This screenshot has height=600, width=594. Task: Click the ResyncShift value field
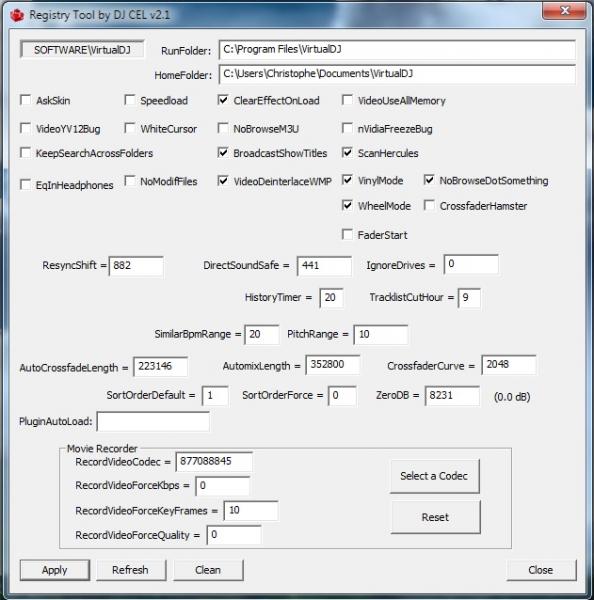[x=136, y=266]
